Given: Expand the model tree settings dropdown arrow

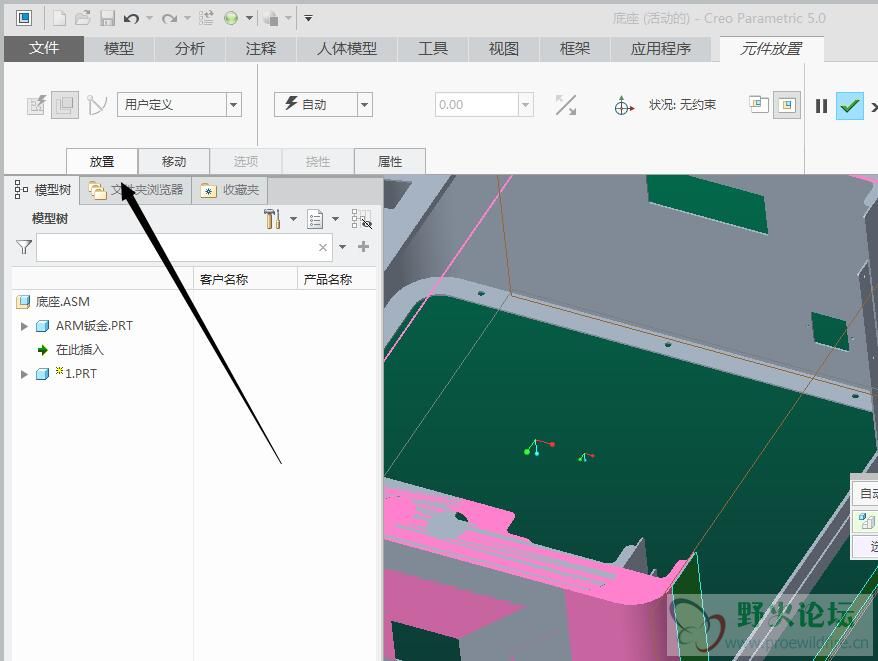Looking at the screenshot, I should click(x=293, y=219).
